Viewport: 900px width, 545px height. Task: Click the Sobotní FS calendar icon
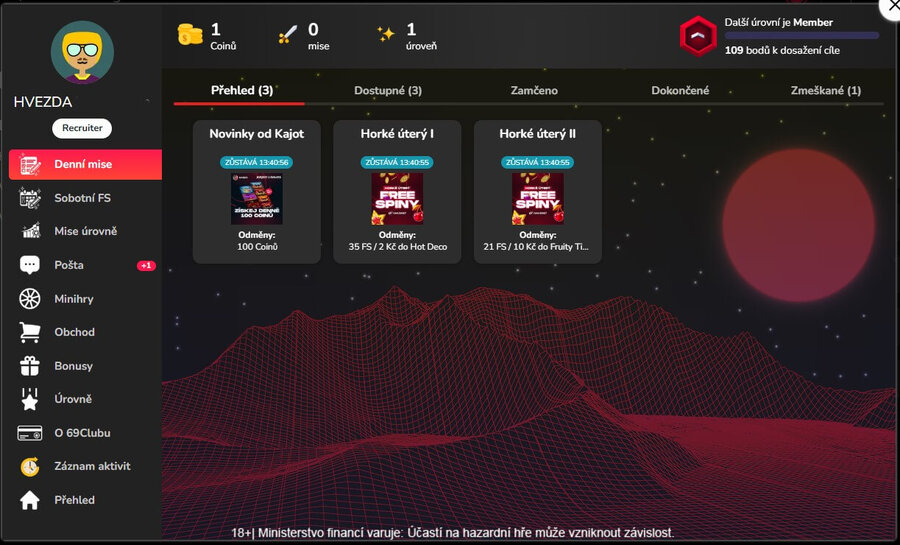[30, 198]
